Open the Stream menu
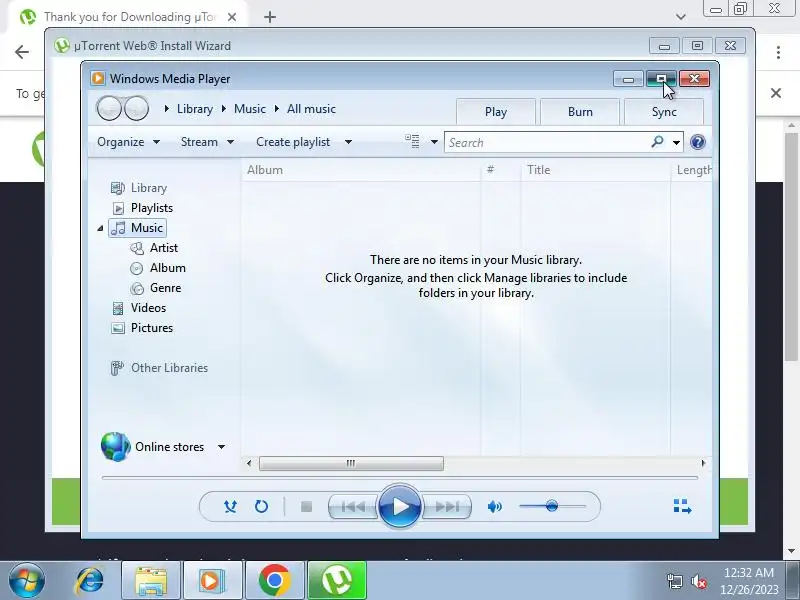The image size is (800, 600). tap(207, 142)
